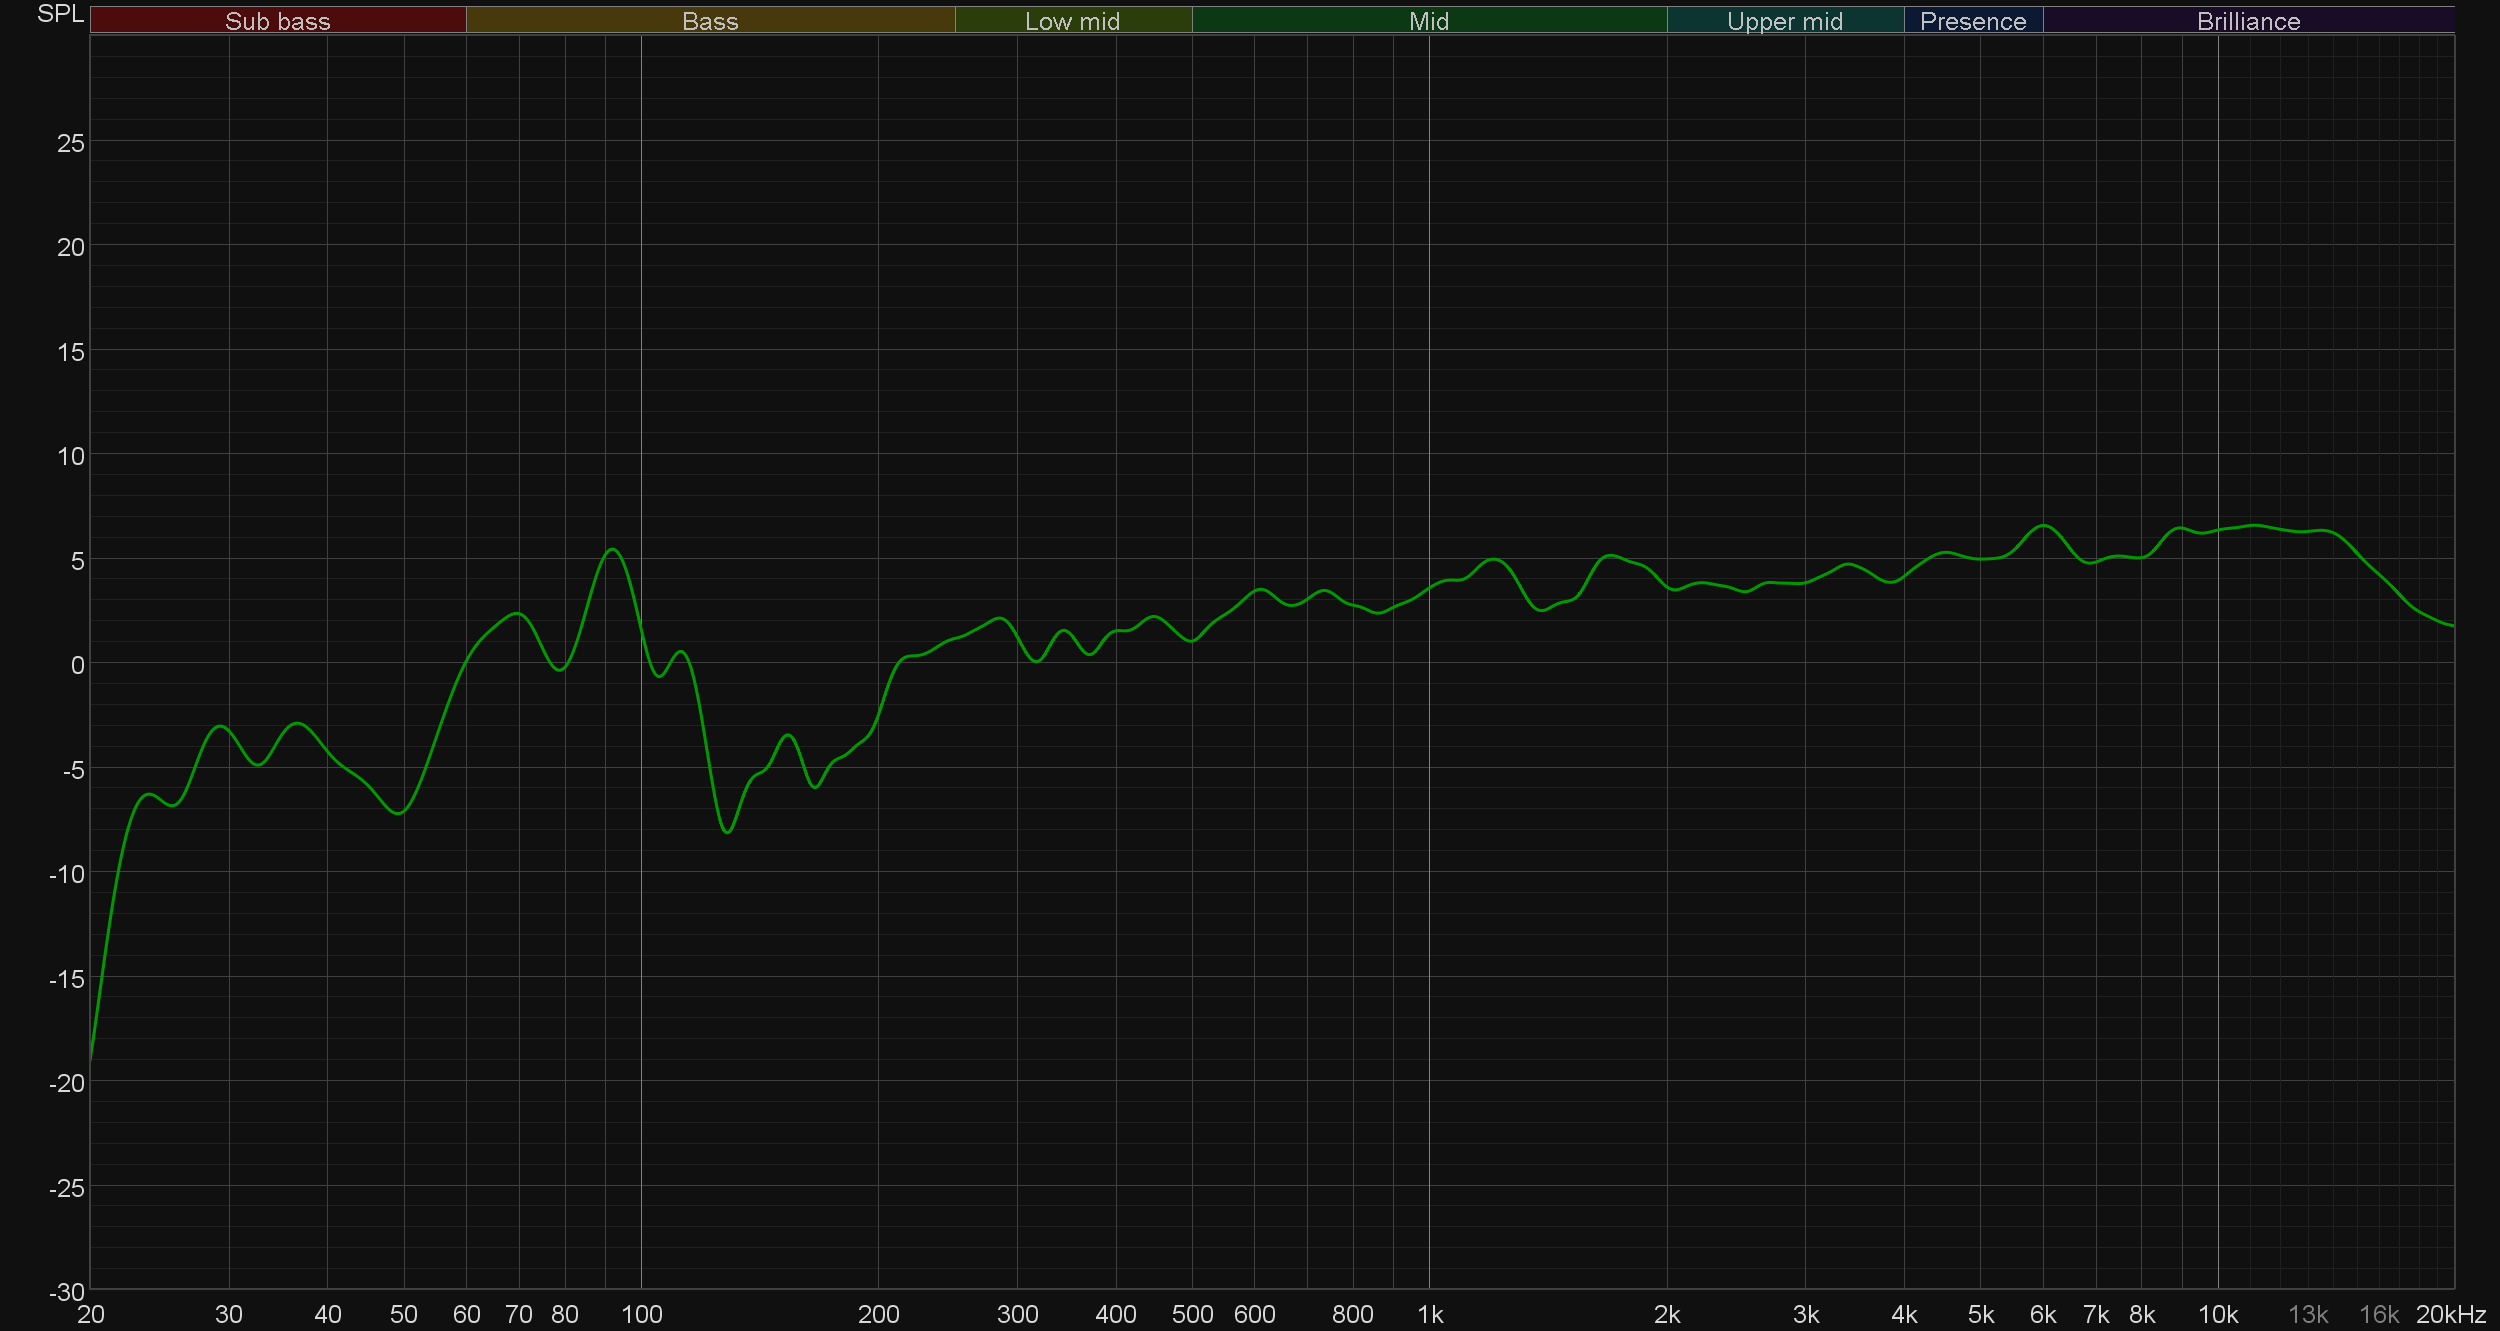Click the Sub bass band label
Viewport: 2500px width, 1331px height.
pyautogui.click(x=277, y=21)
